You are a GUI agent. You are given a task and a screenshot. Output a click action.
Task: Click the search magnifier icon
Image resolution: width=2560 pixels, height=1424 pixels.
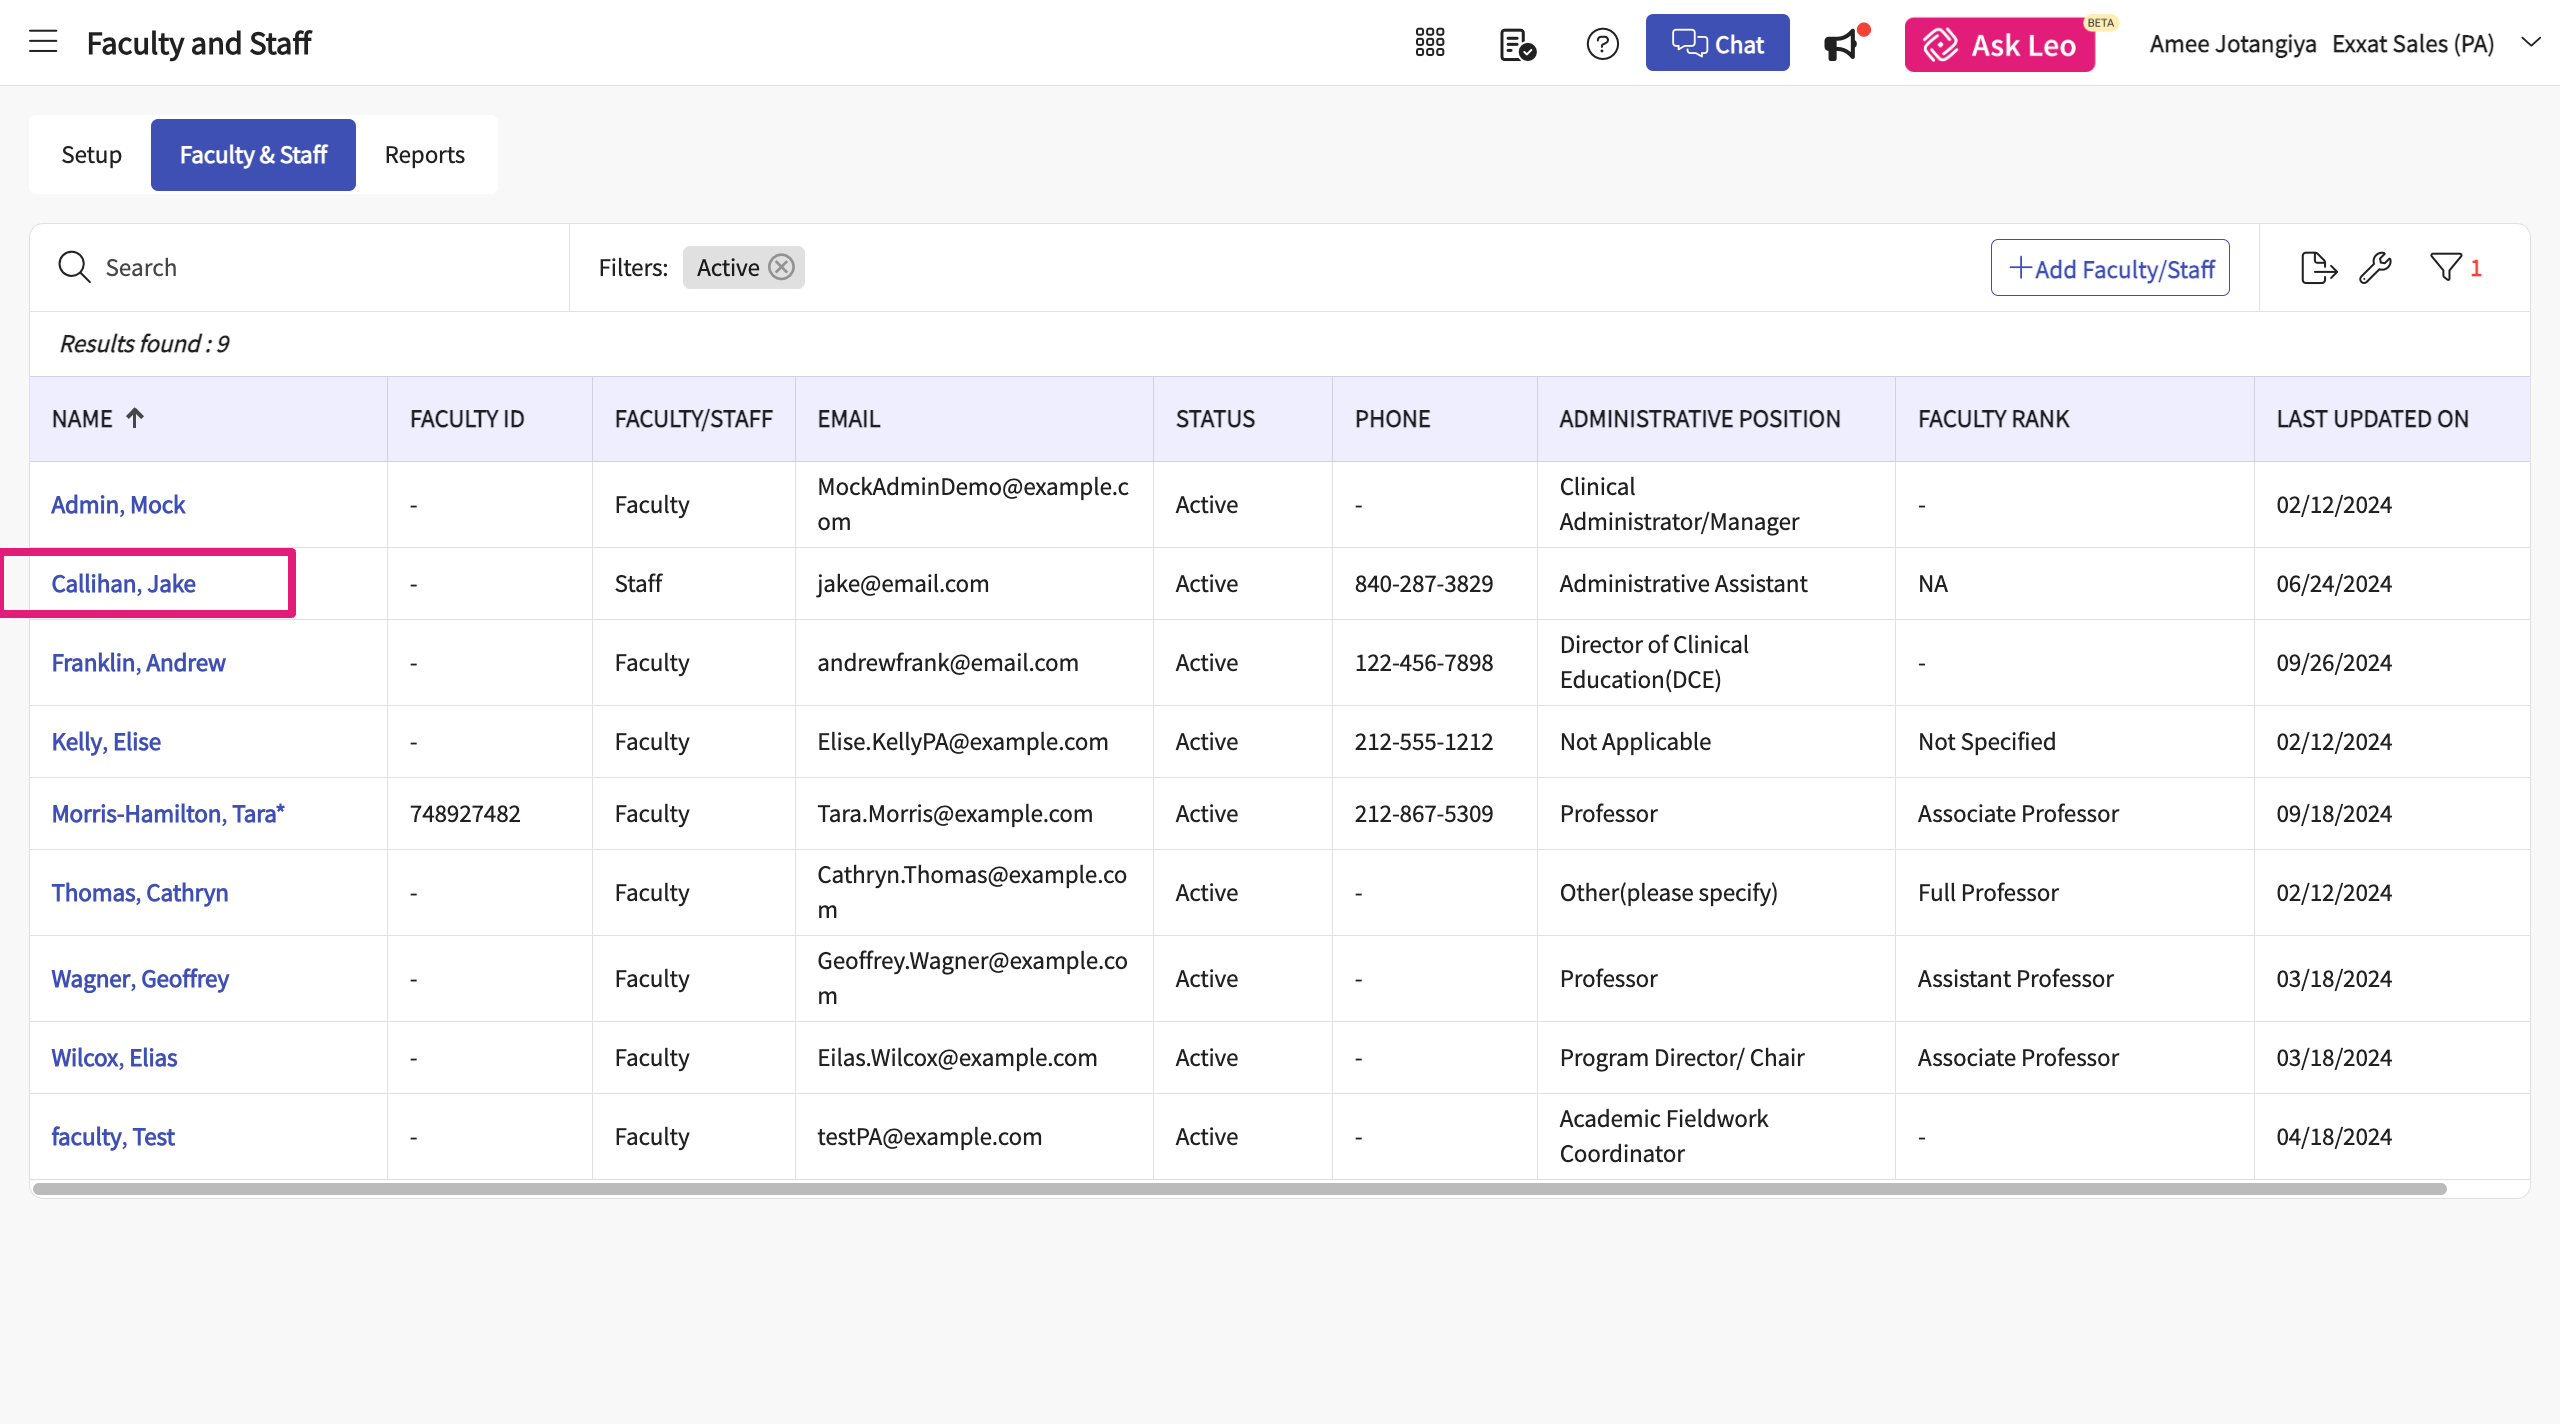click(x=74, y=267)
